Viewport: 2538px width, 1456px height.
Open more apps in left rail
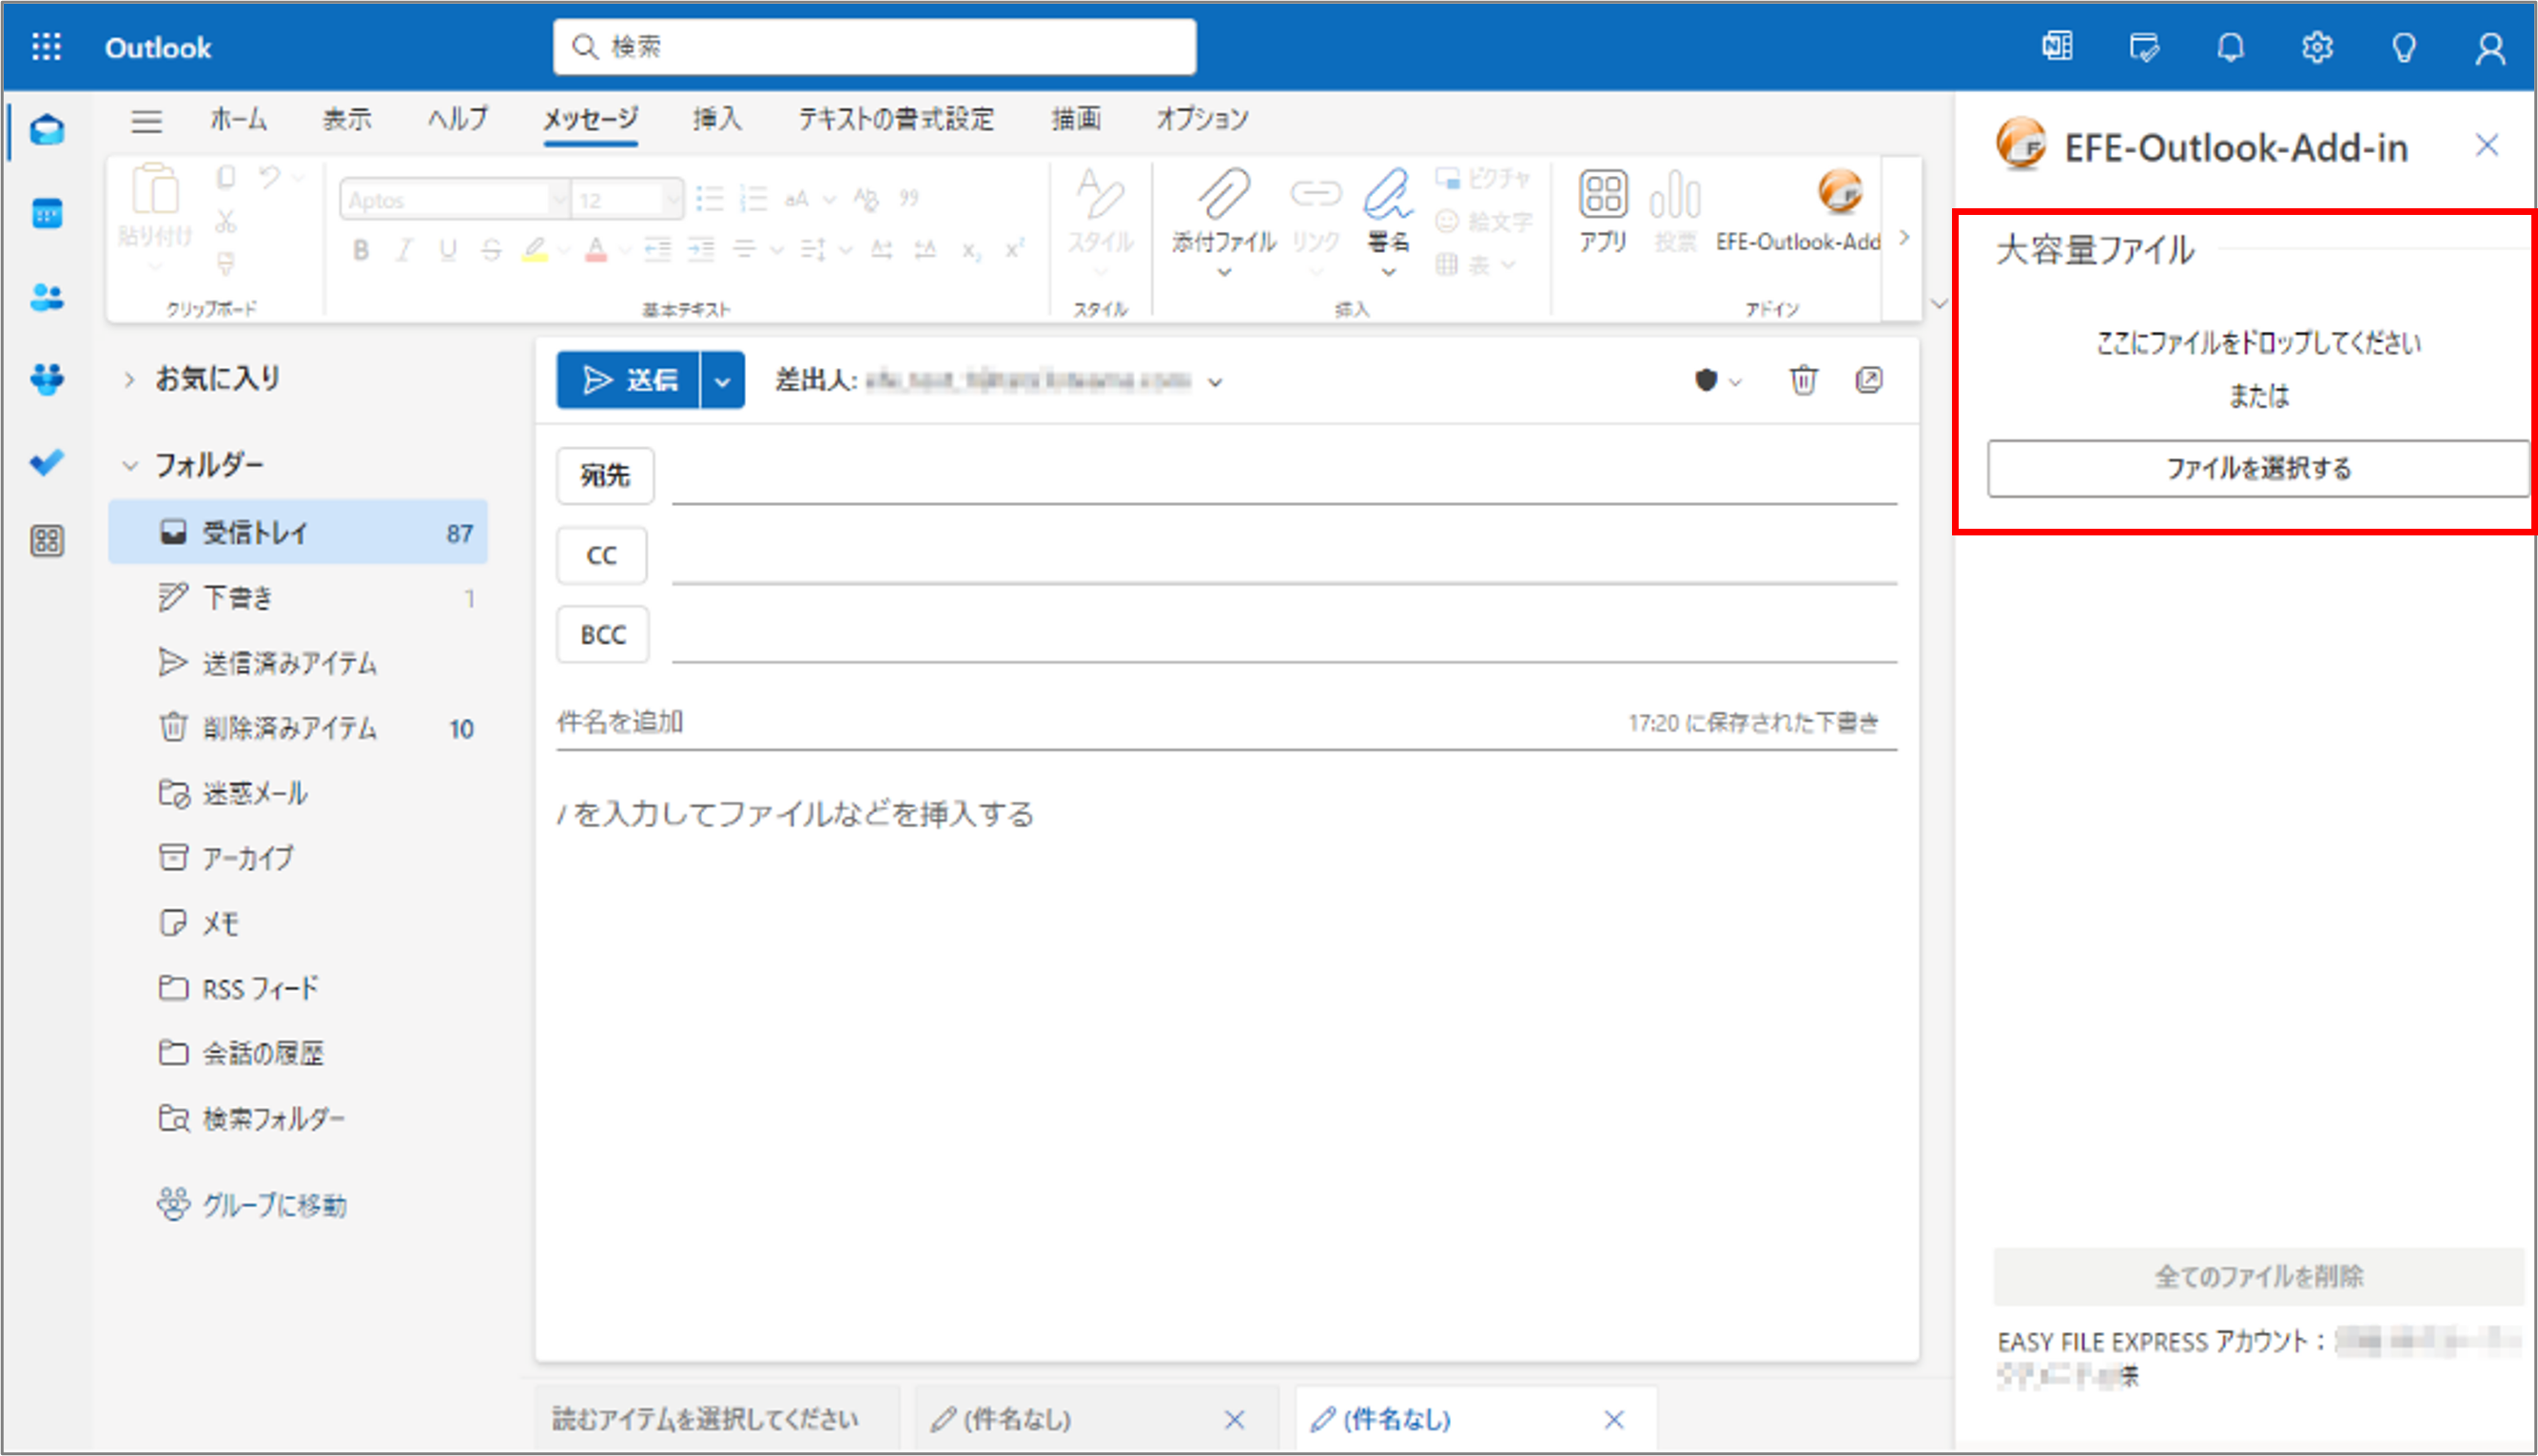(47, 541)
